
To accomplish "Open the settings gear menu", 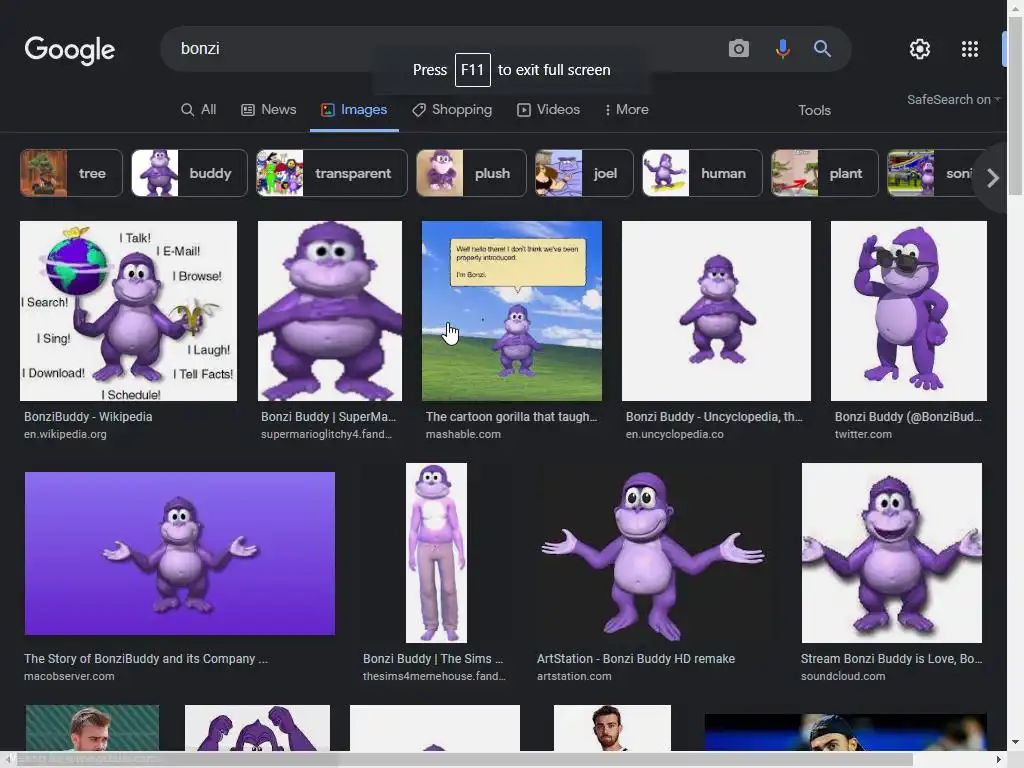I will click(x=920, y=49).
